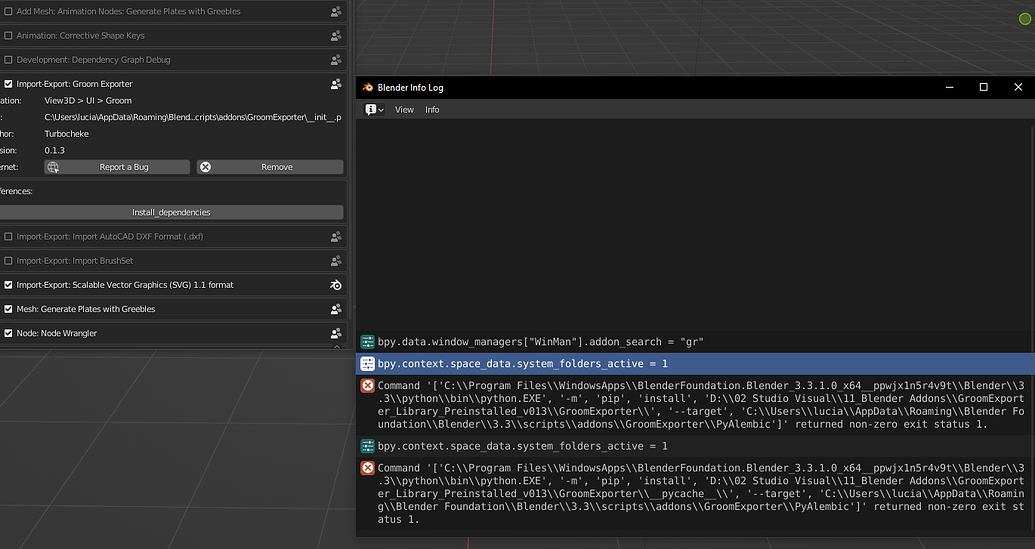Viewport: 1035px width, 549px height.
Task: Minimize the Blender Info Log window
Action: click(949, 87)
